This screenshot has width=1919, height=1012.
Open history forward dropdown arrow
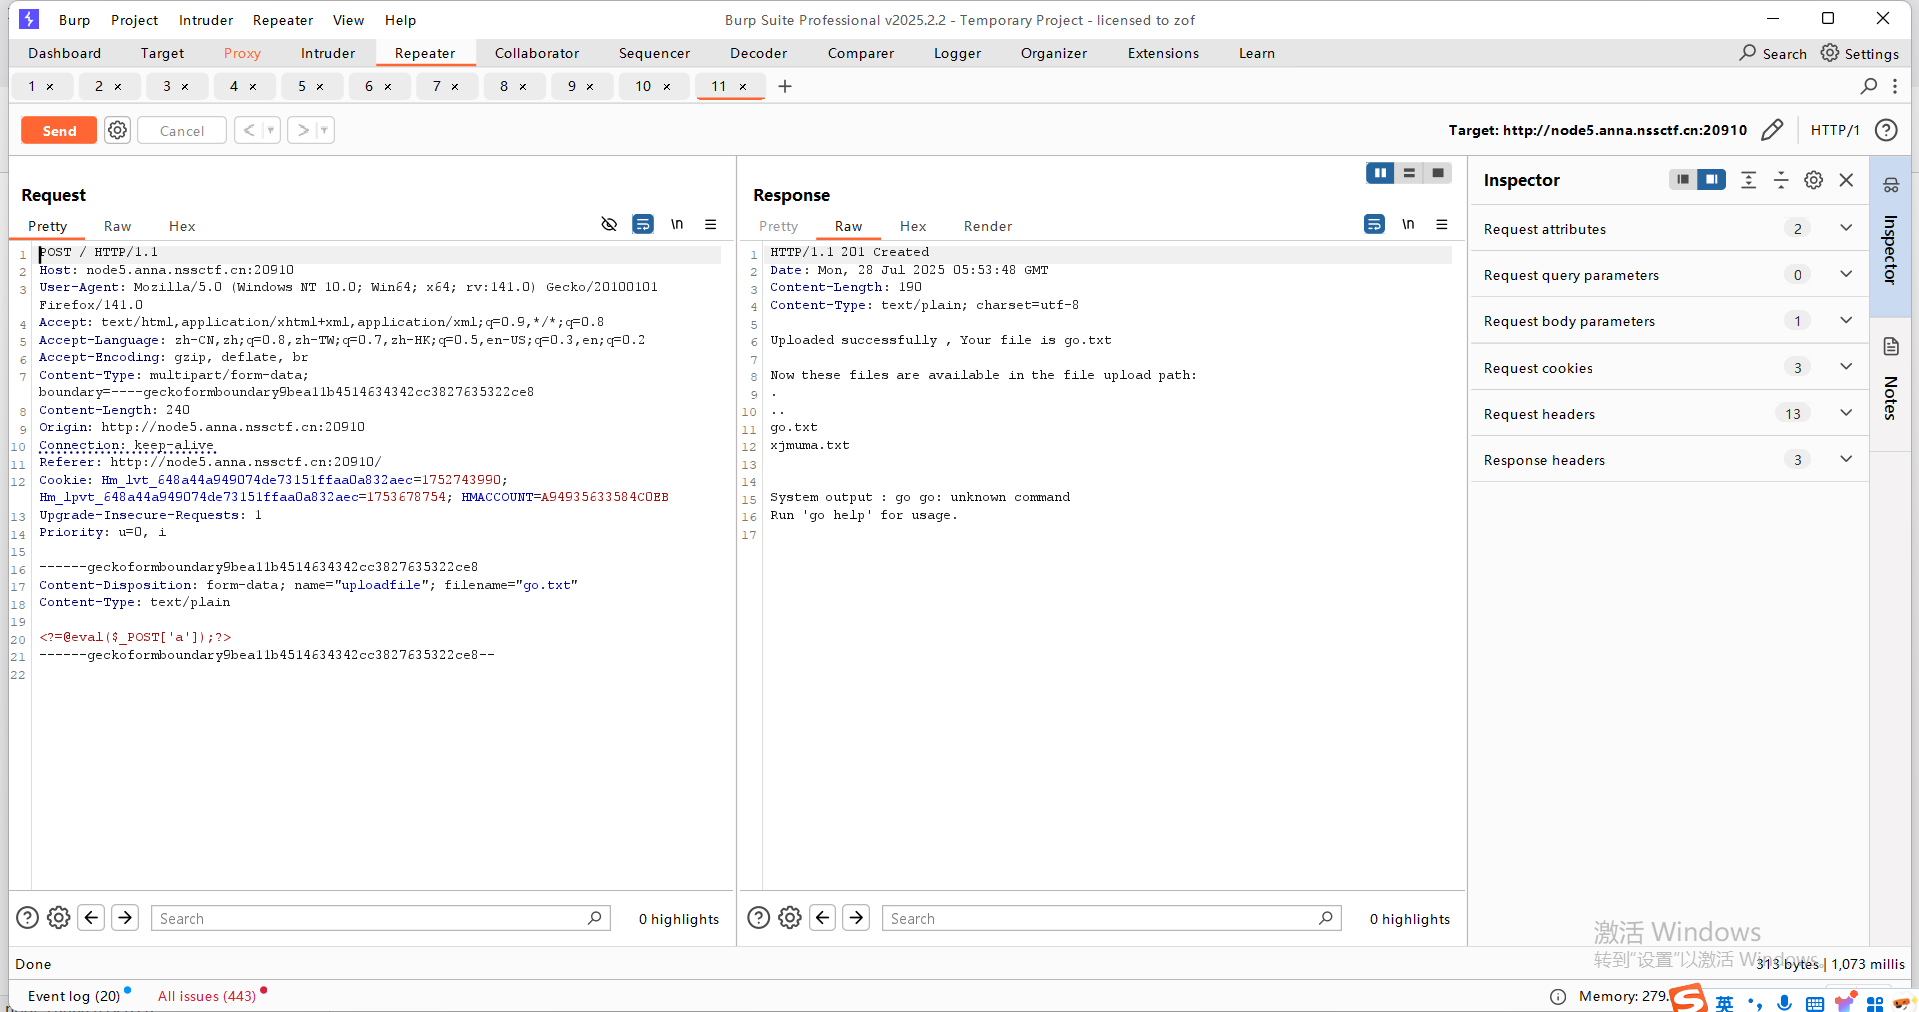click(324, 131)
